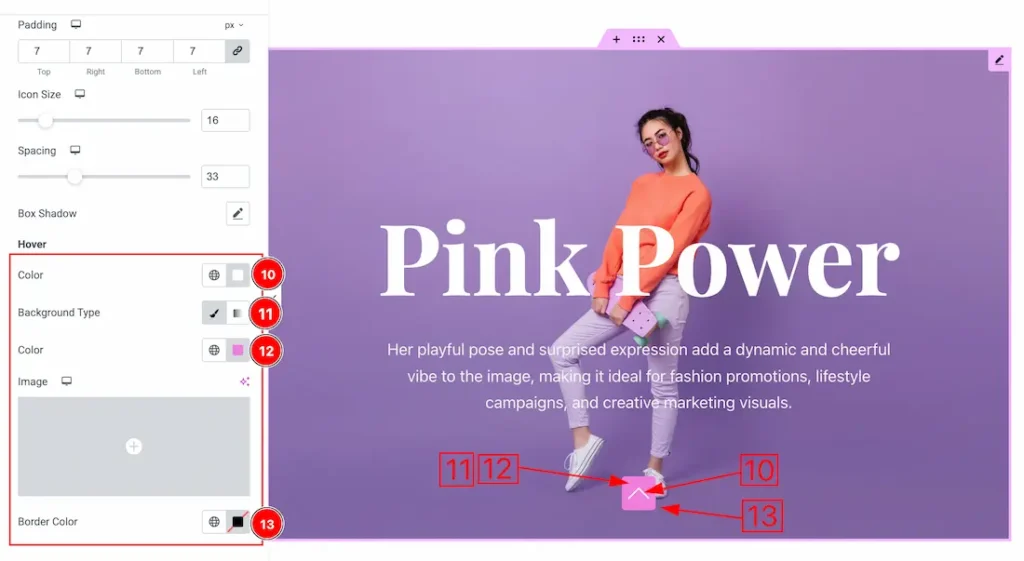1024x561 pixels.
Task: Select Classic background type brush button
Action: click(x=214, y=313)
